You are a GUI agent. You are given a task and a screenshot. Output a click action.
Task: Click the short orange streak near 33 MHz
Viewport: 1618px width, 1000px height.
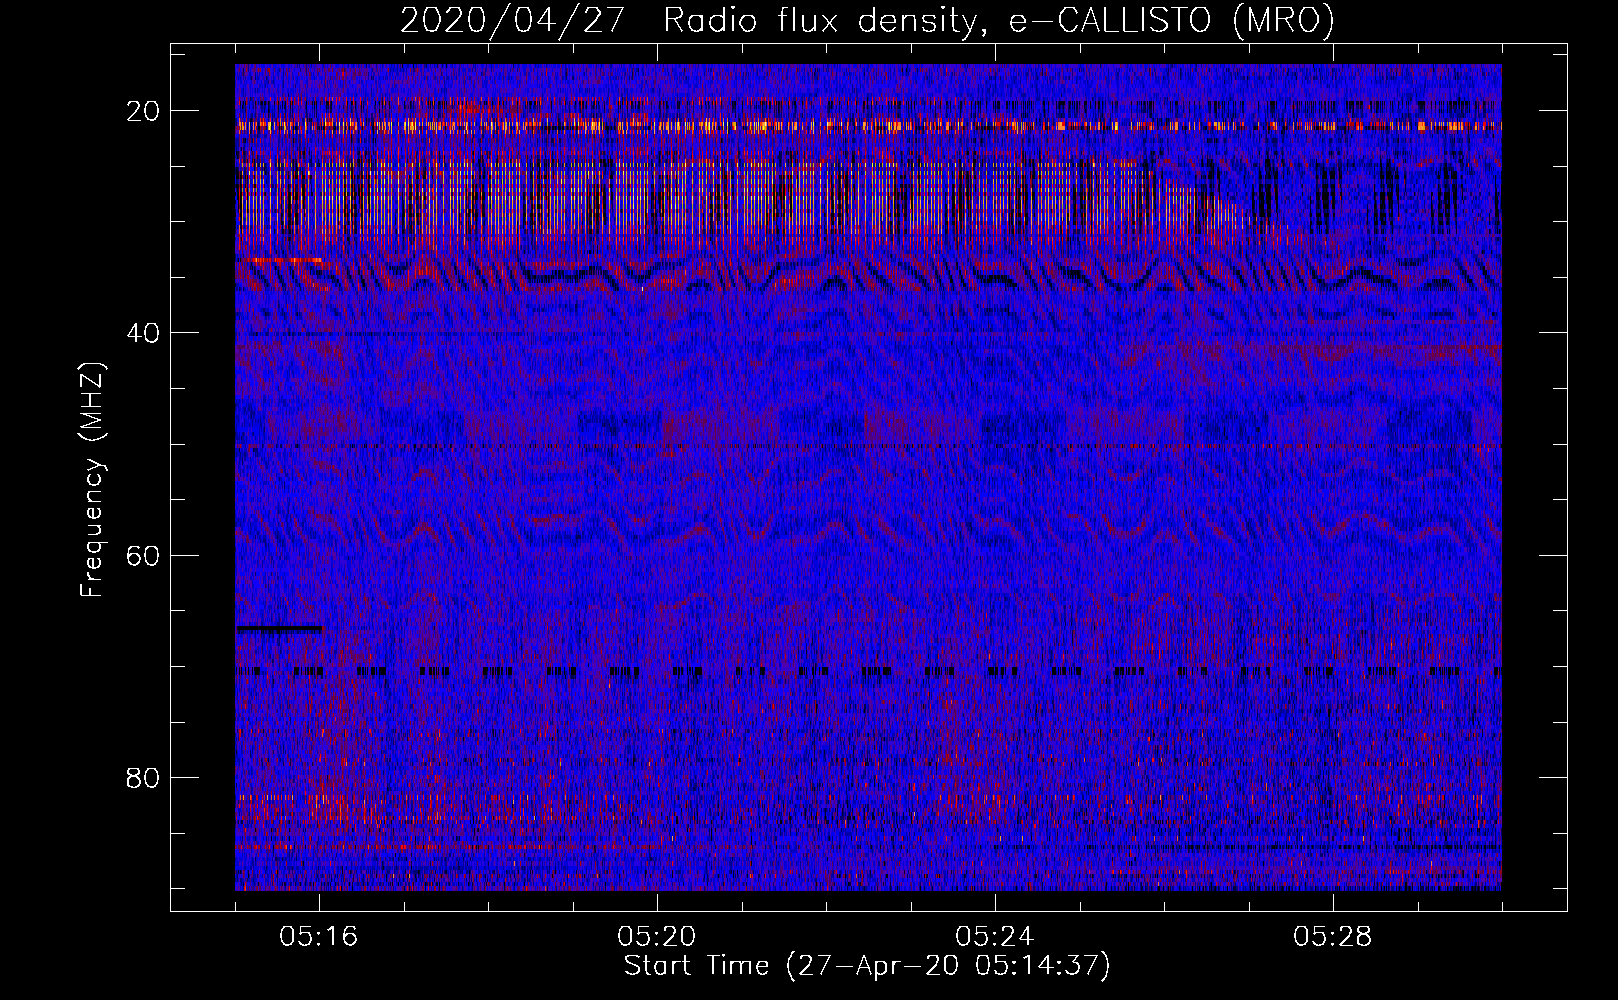tap(279, 260)
